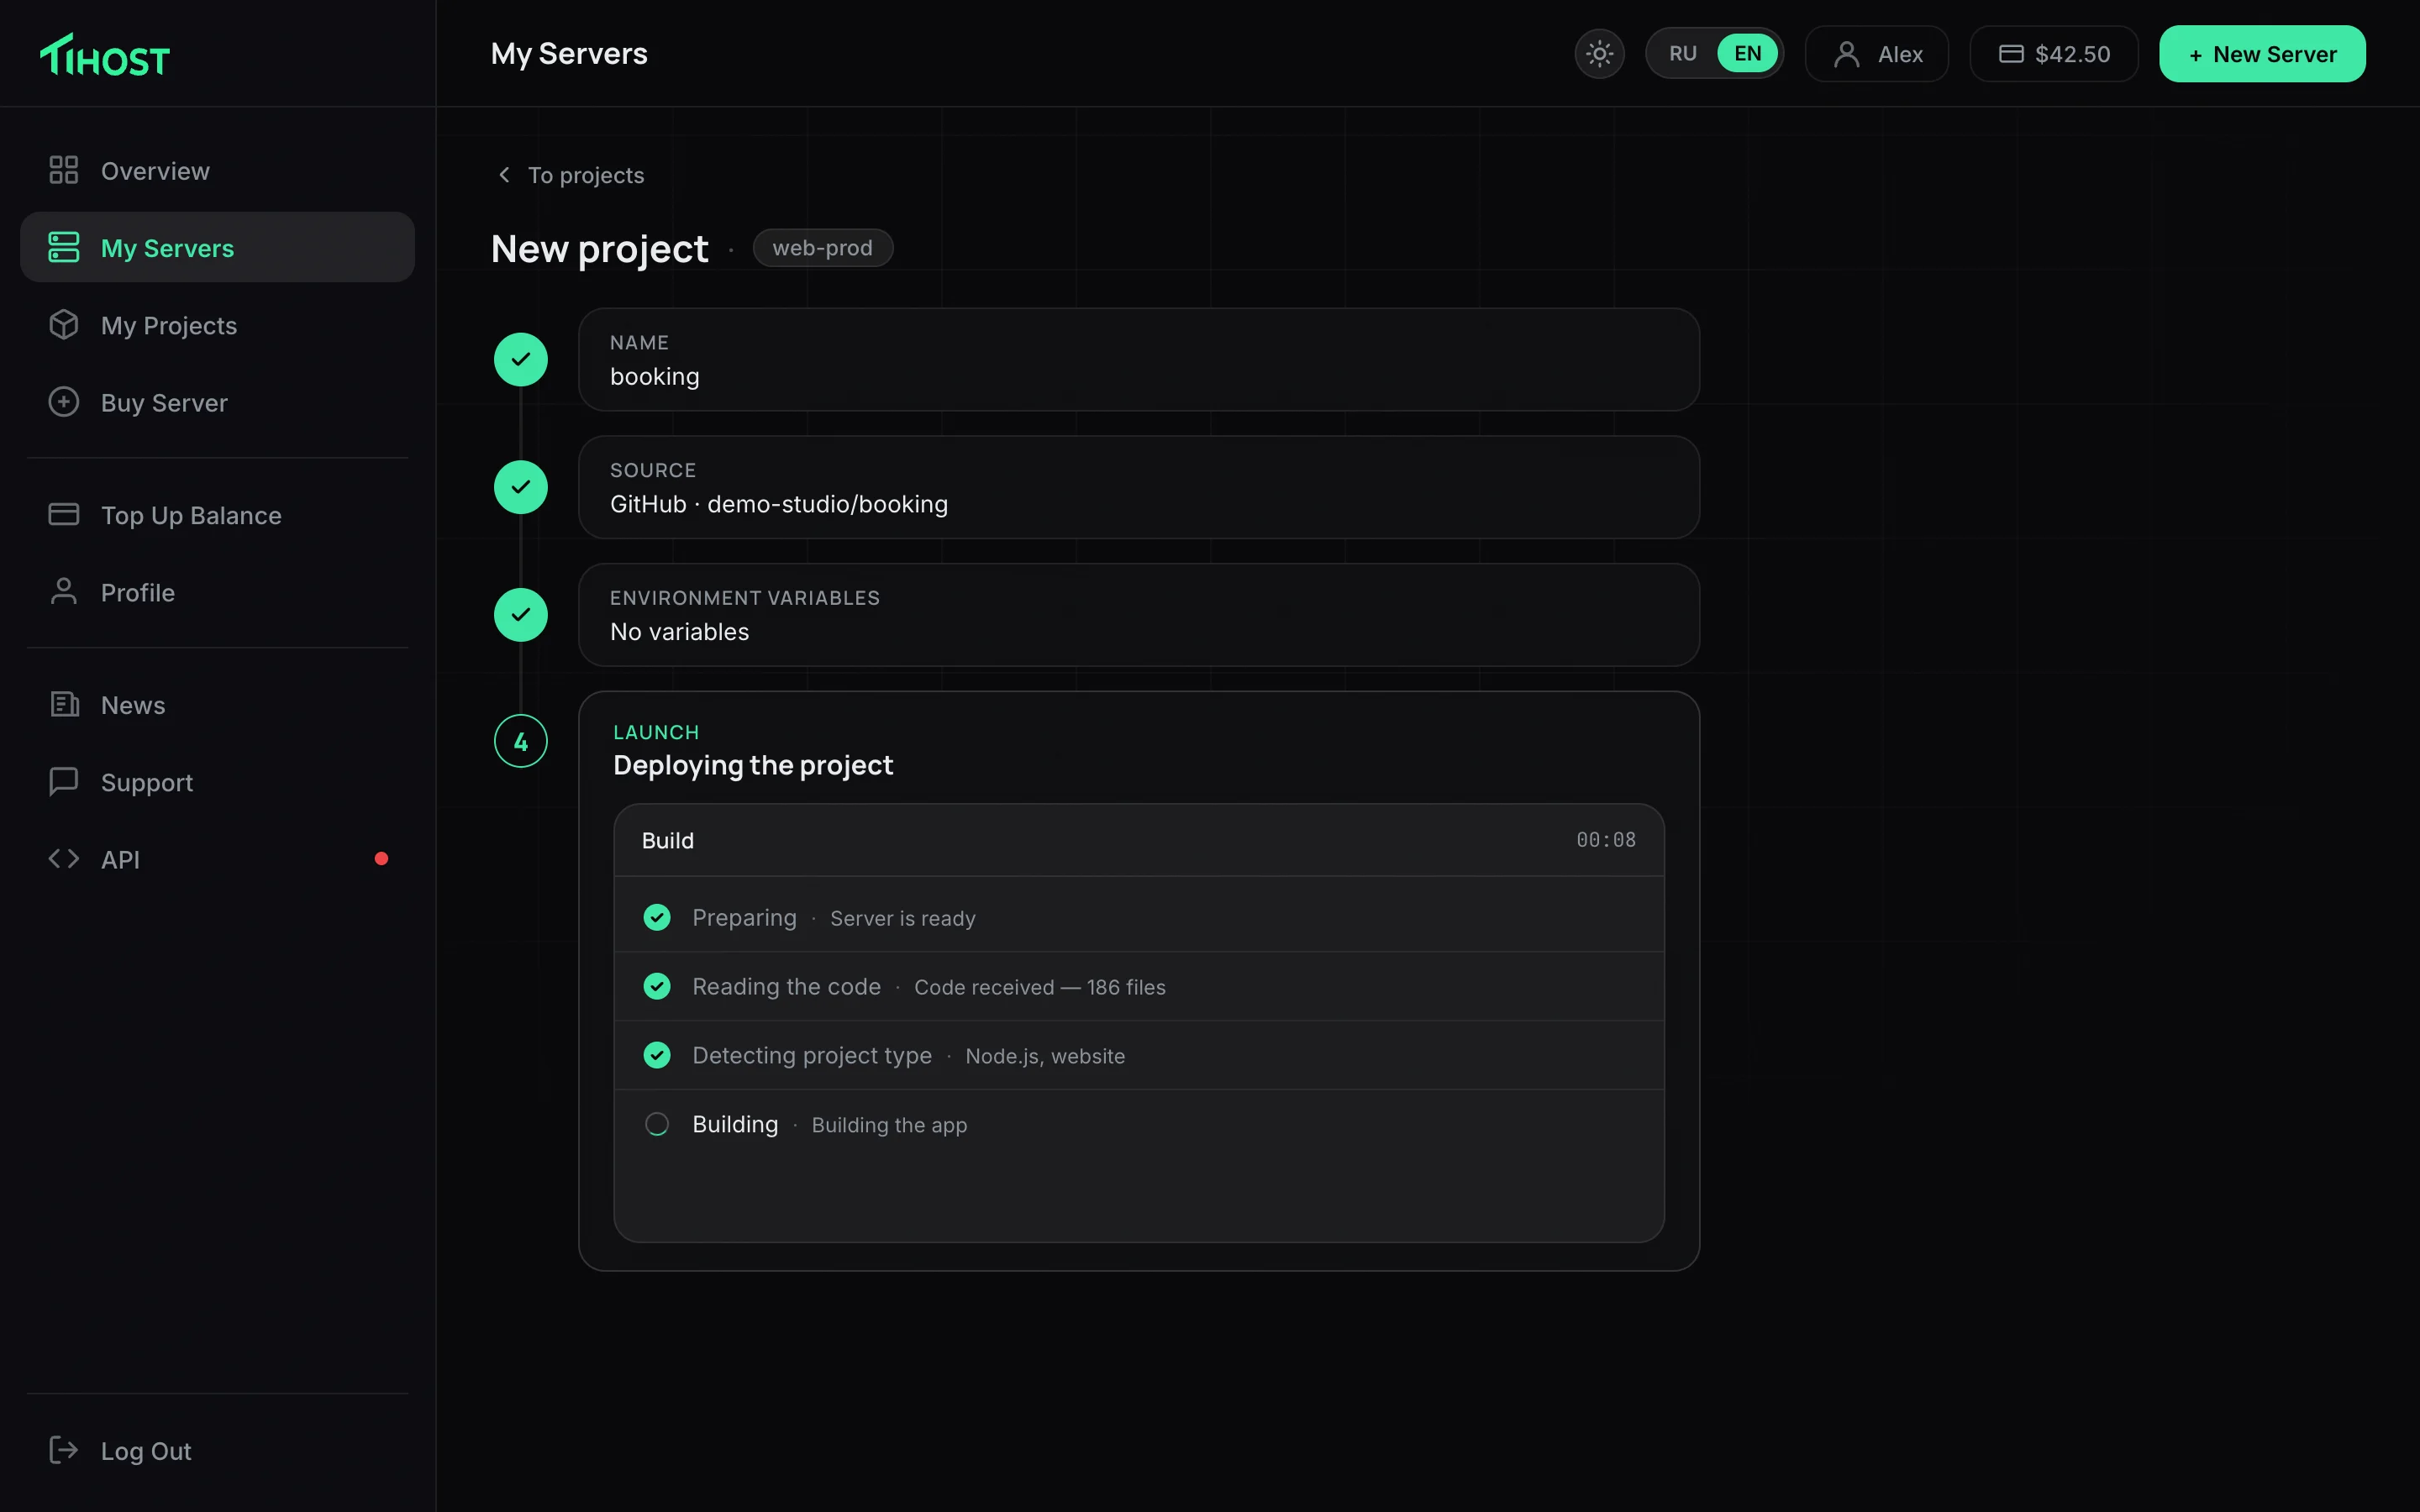2420x1512 pixels.
Task: Switch language to RU
Action: (1682, 54)
